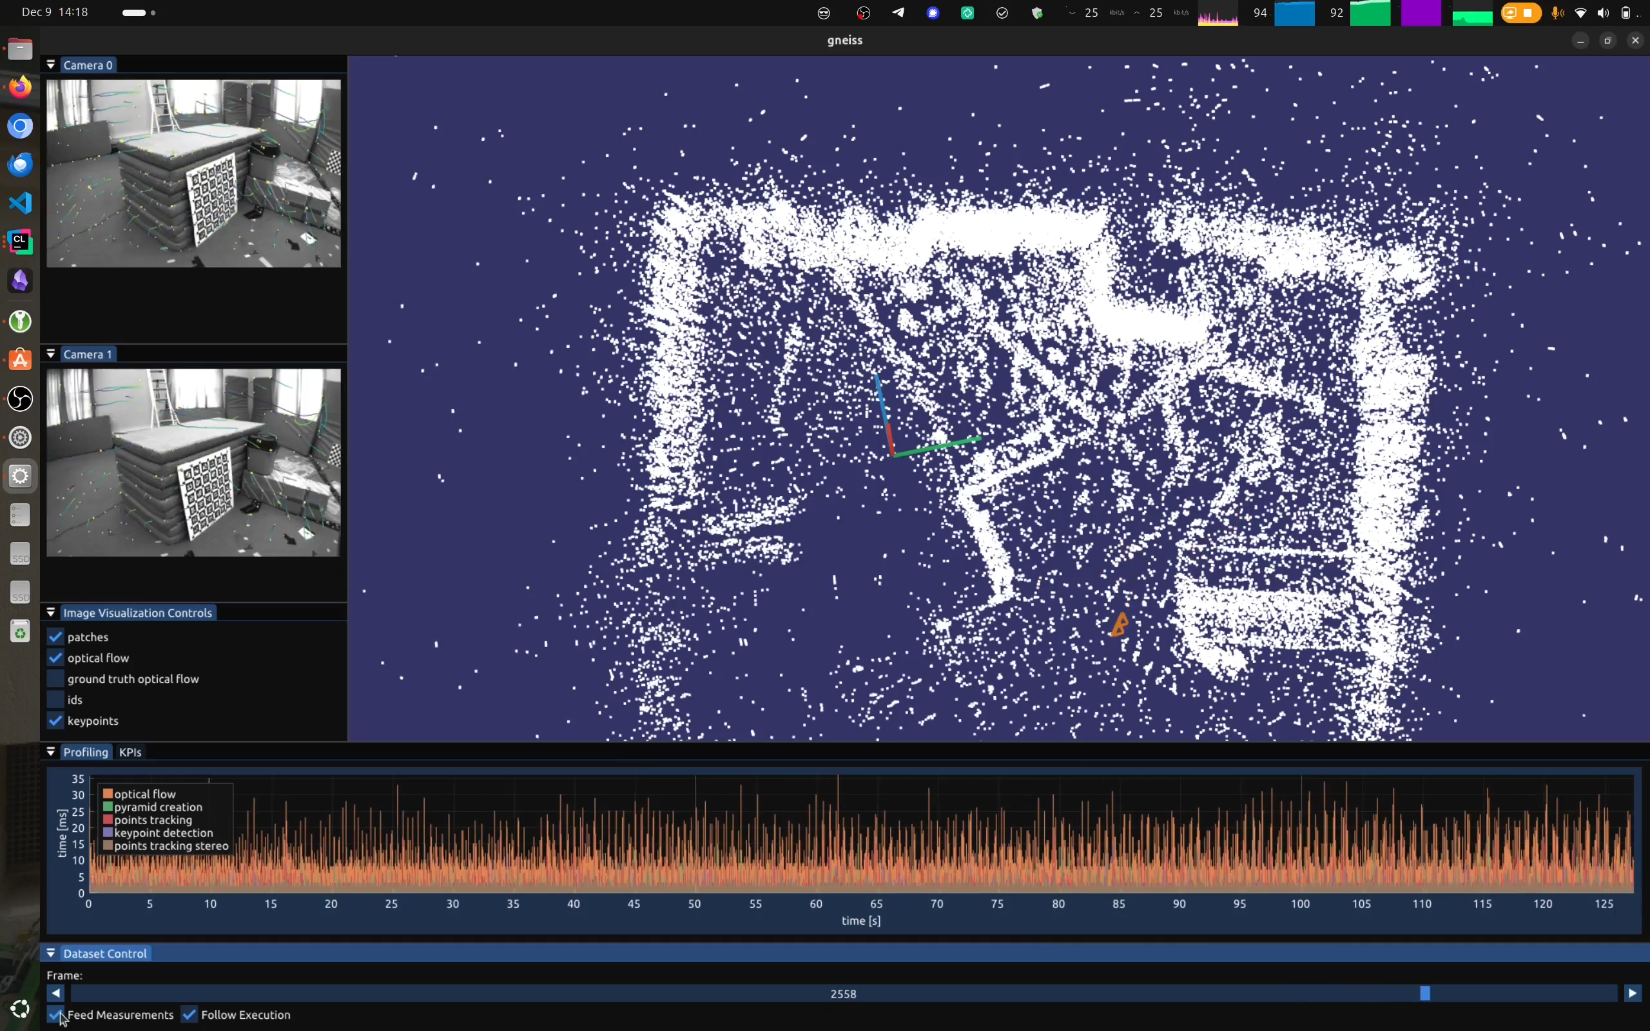Click the Image Visualization Controls title tab
Screen dimensions: 1650x1031
pos(138,613)
